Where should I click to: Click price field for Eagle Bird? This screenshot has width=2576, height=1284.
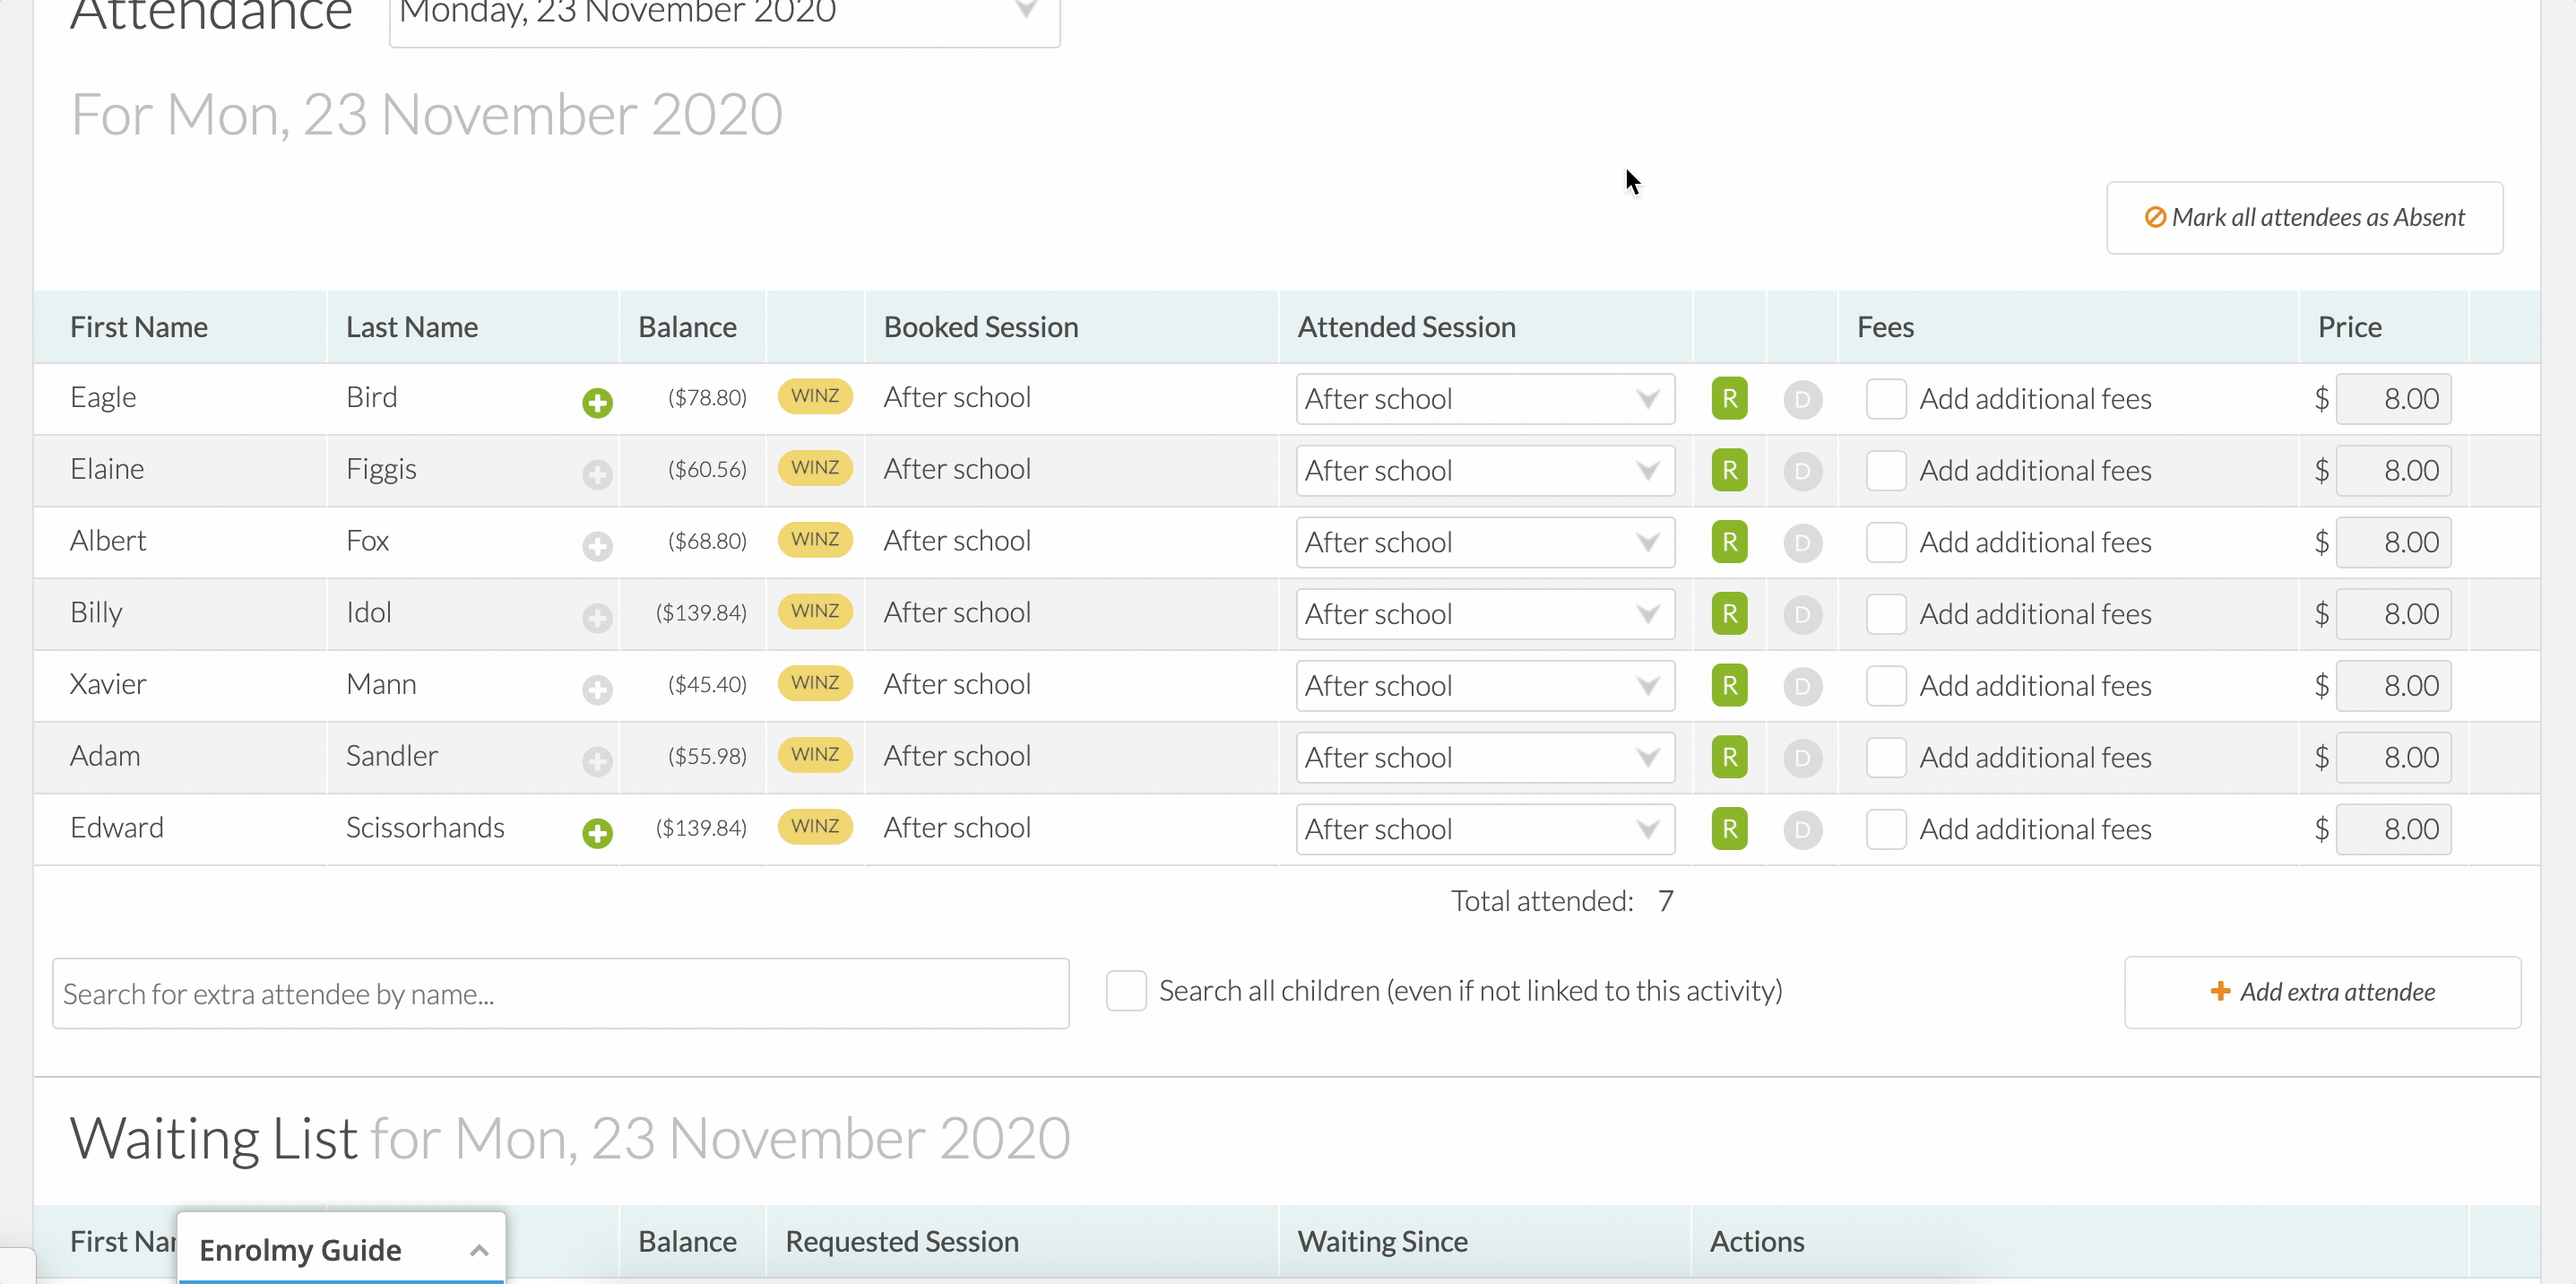[x=2392, y=398]
